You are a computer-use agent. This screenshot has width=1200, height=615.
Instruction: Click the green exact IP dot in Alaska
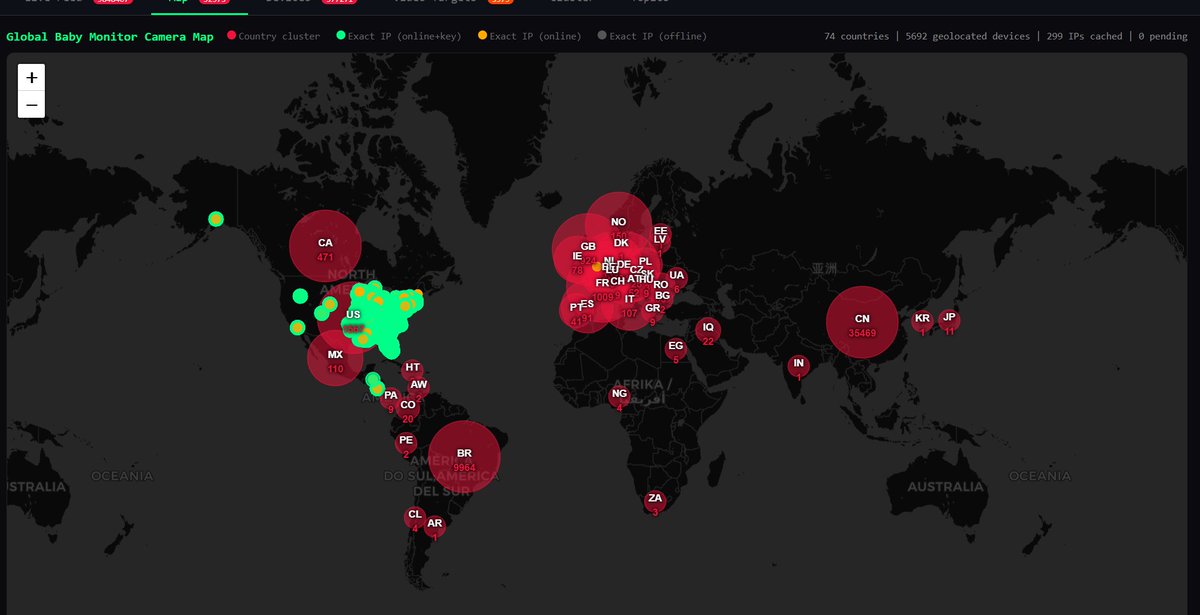216,219
